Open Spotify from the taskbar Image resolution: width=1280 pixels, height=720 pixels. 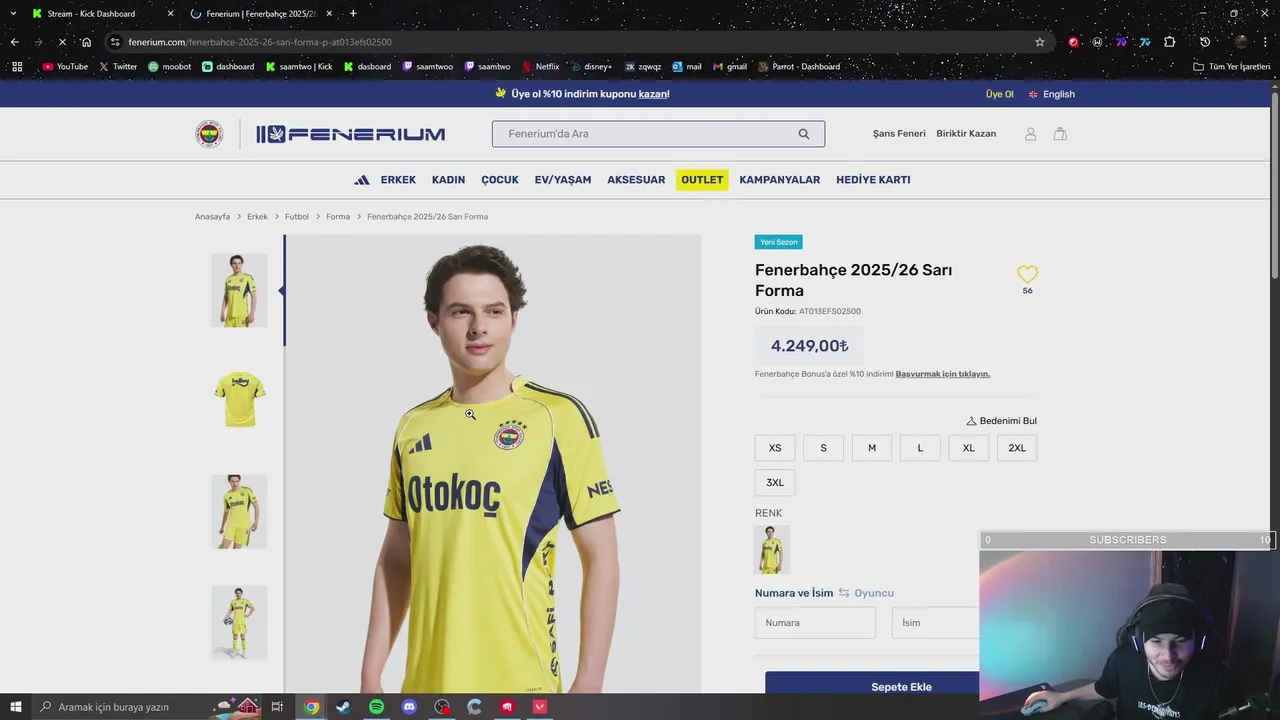tap(376, 707)
